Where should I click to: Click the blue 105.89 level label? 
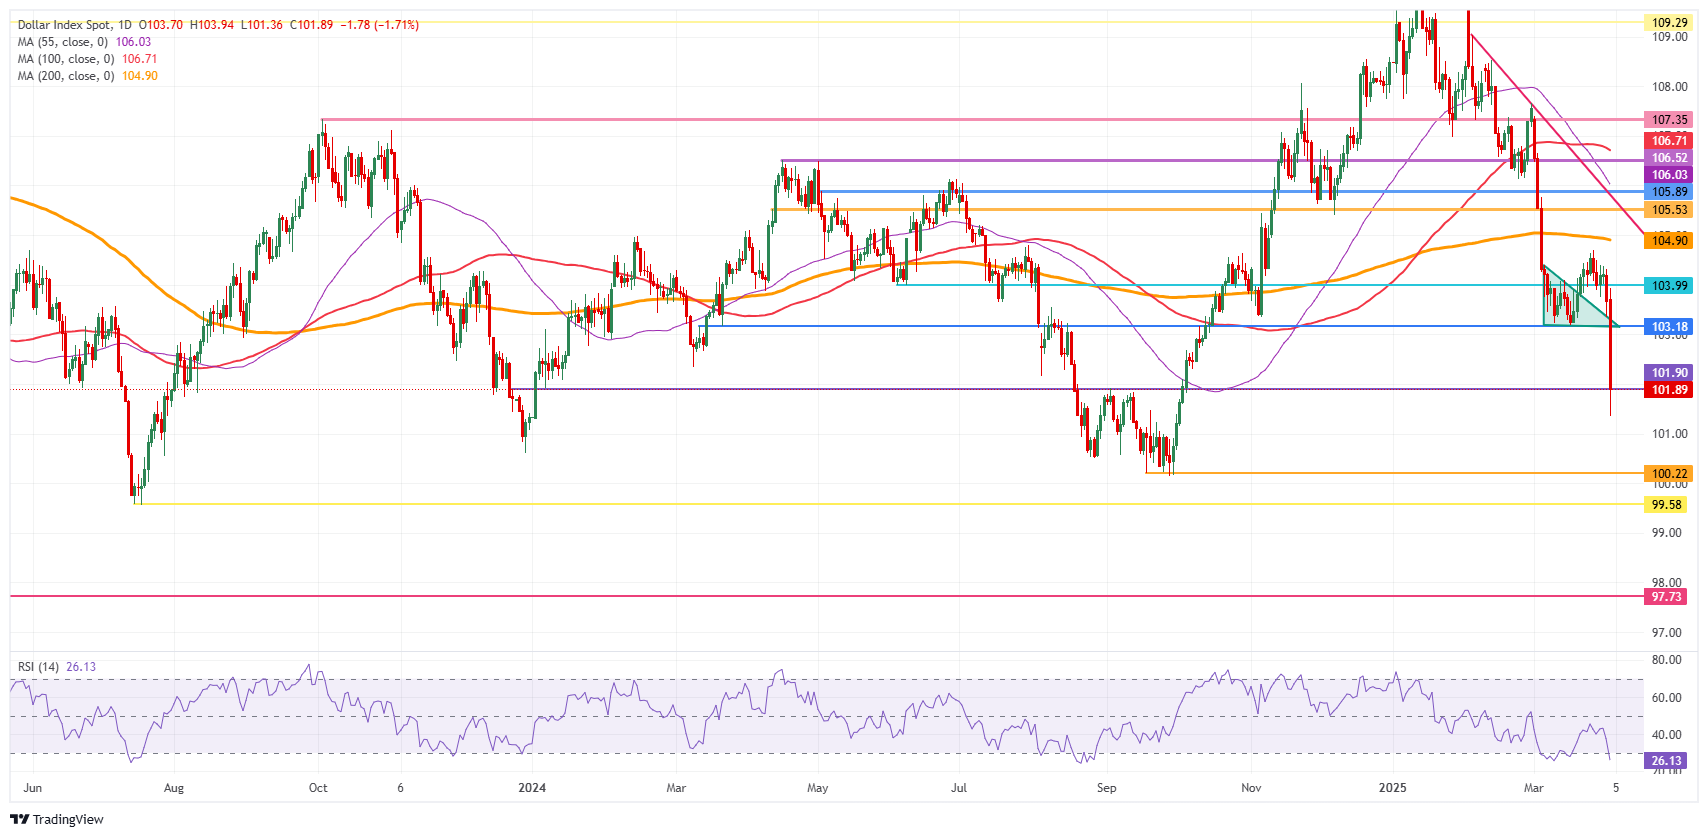tap(1668, 192)
